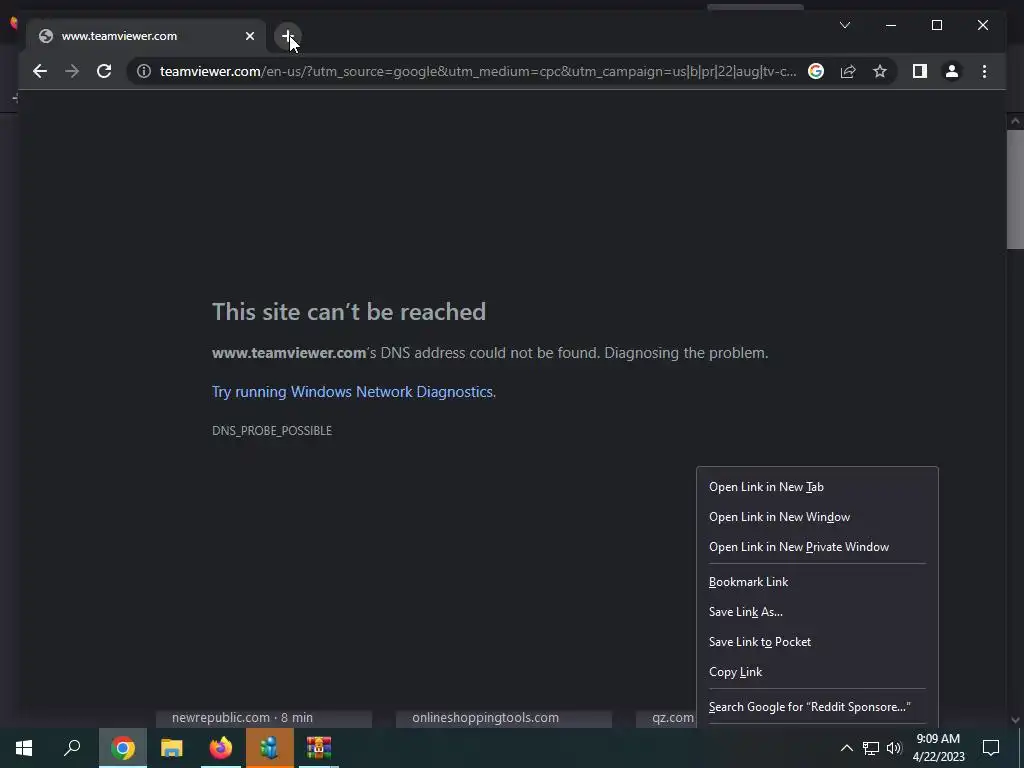The width and height of the screenshot is (1024, 768).
Task: Click the scrollbar up arrow
Action: 1015,121
